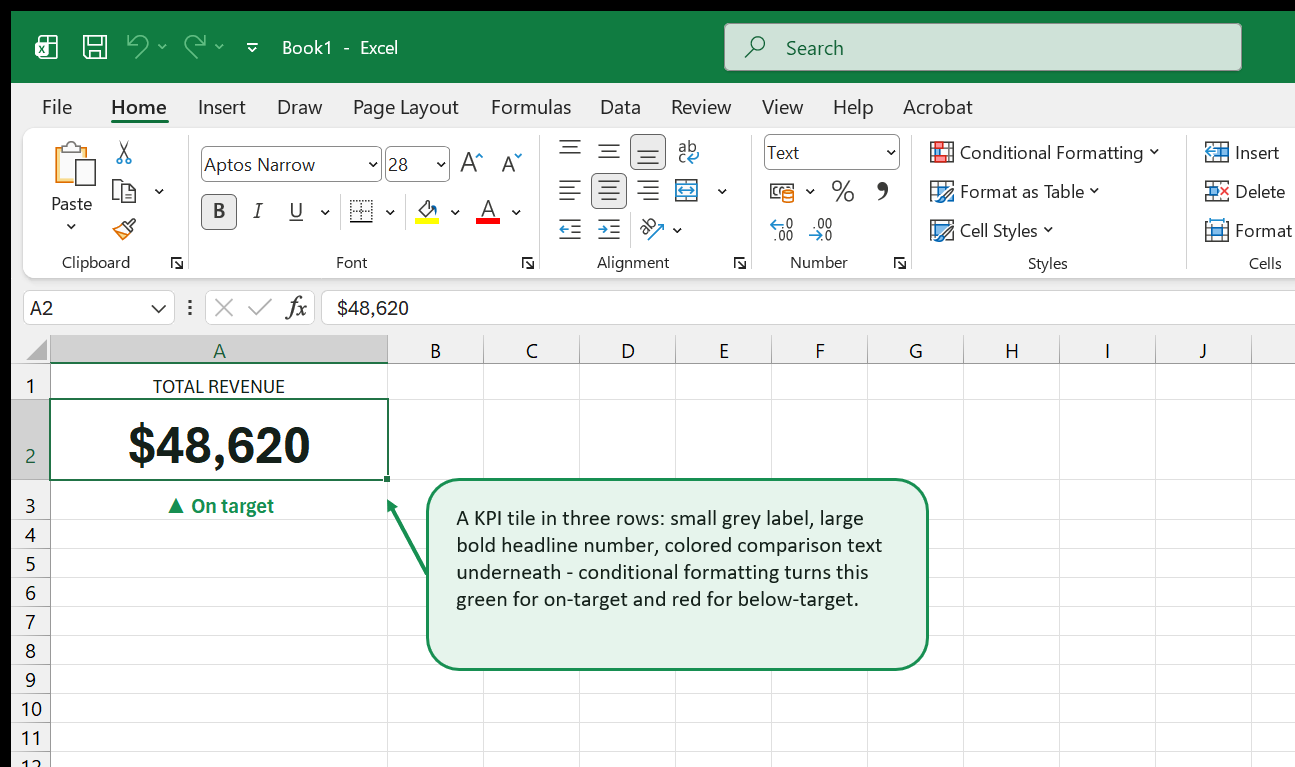Click the Format cells button
Screen dimensions: 1295x767
pyautogui.click(x=1248, y=230)
